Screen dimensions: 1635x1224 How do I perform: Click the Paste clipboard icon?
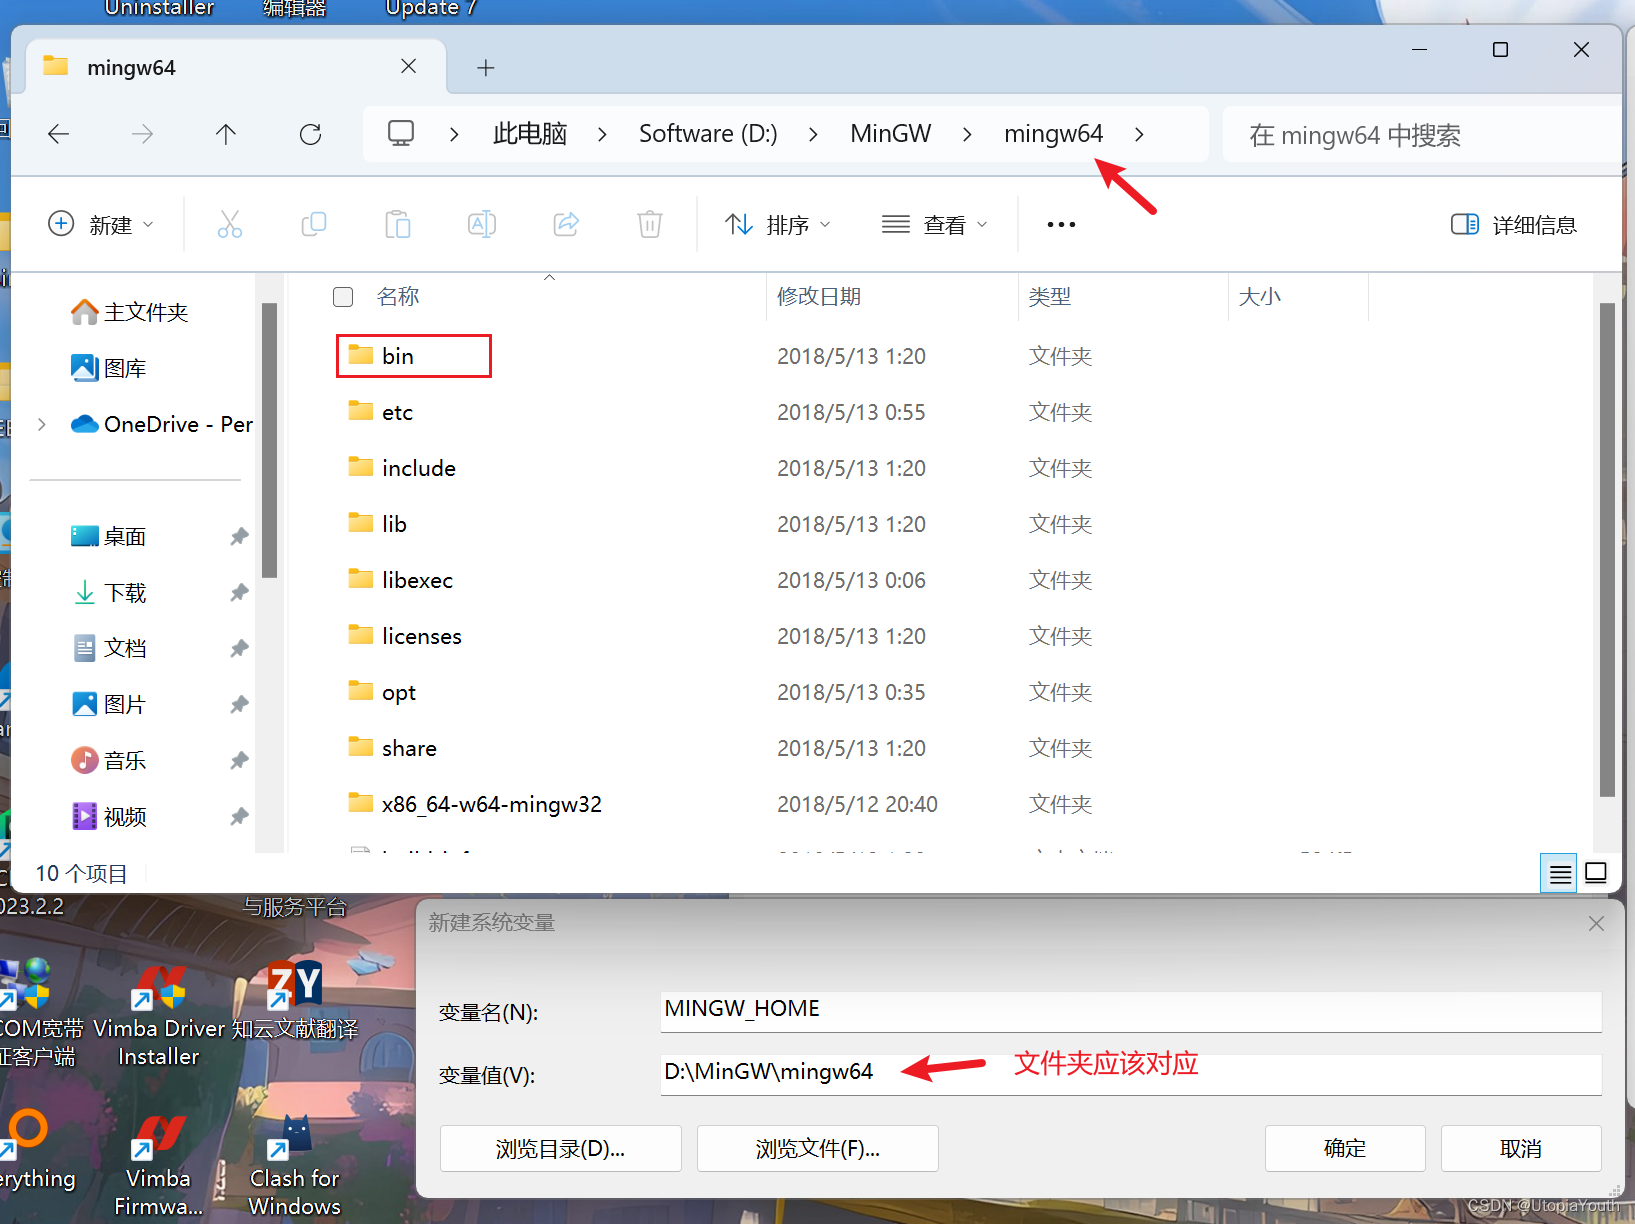point(398,224)
